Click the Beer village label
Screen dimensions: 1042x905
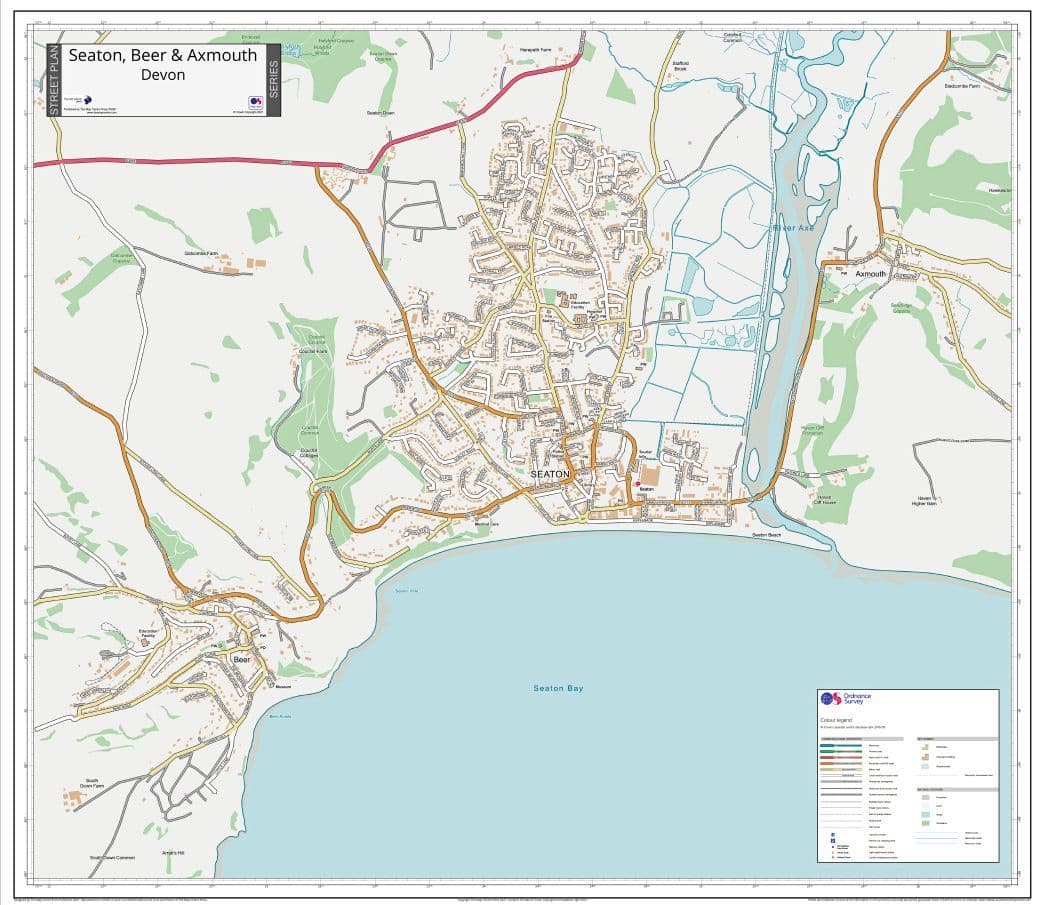point(241,660)
